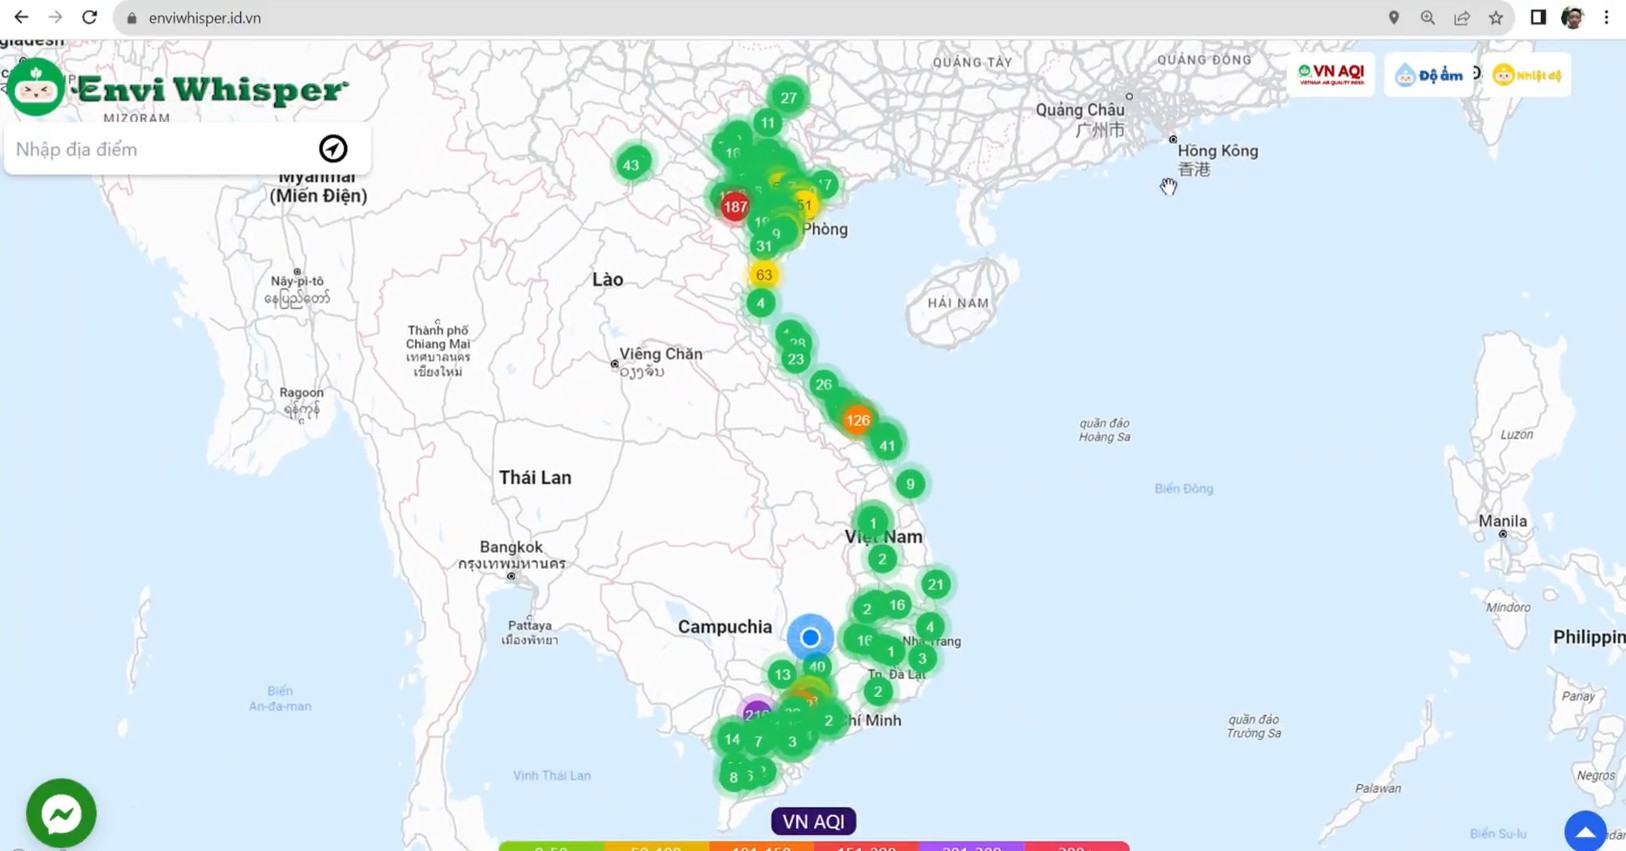Click the Envi Whisper mascot logo
Viewport: 1626px width, 851px height.
[x=36, y=88]
